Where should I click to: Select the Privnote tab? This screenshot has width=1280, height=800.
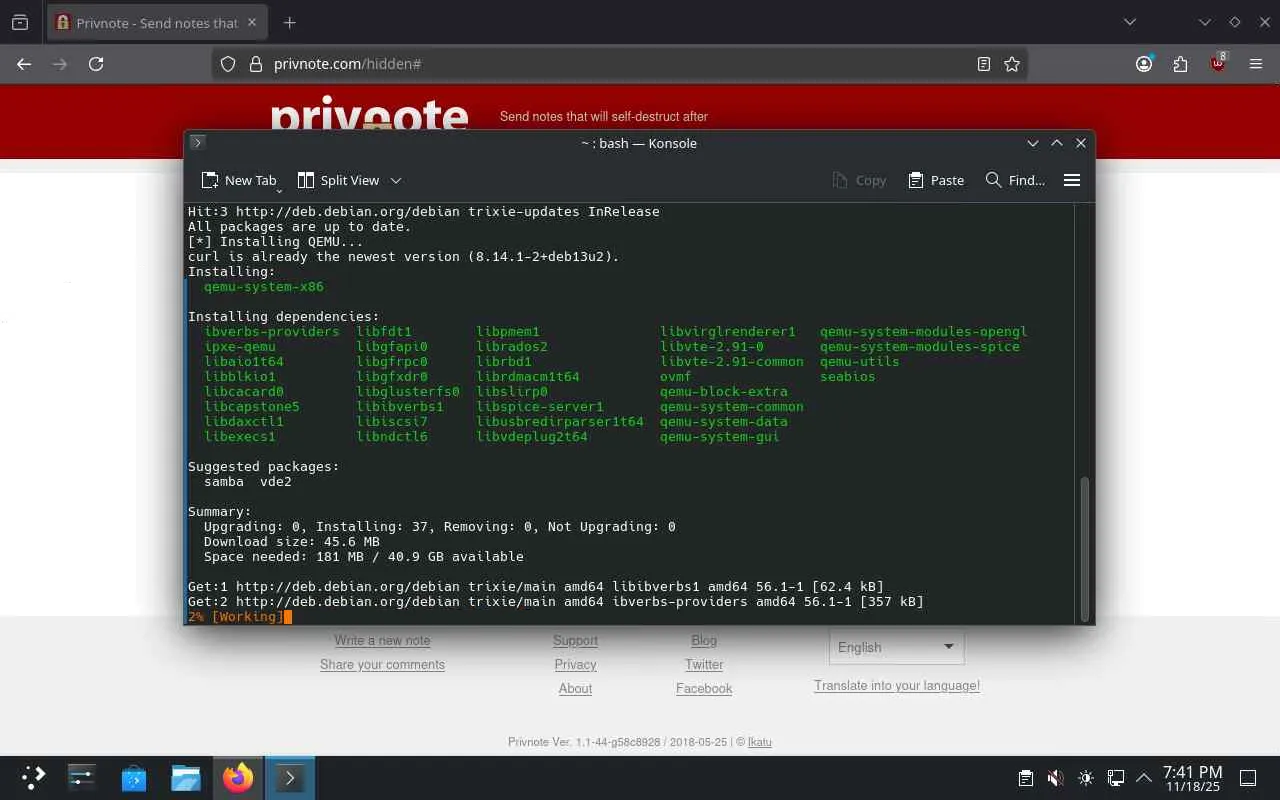tap(156, 22)
